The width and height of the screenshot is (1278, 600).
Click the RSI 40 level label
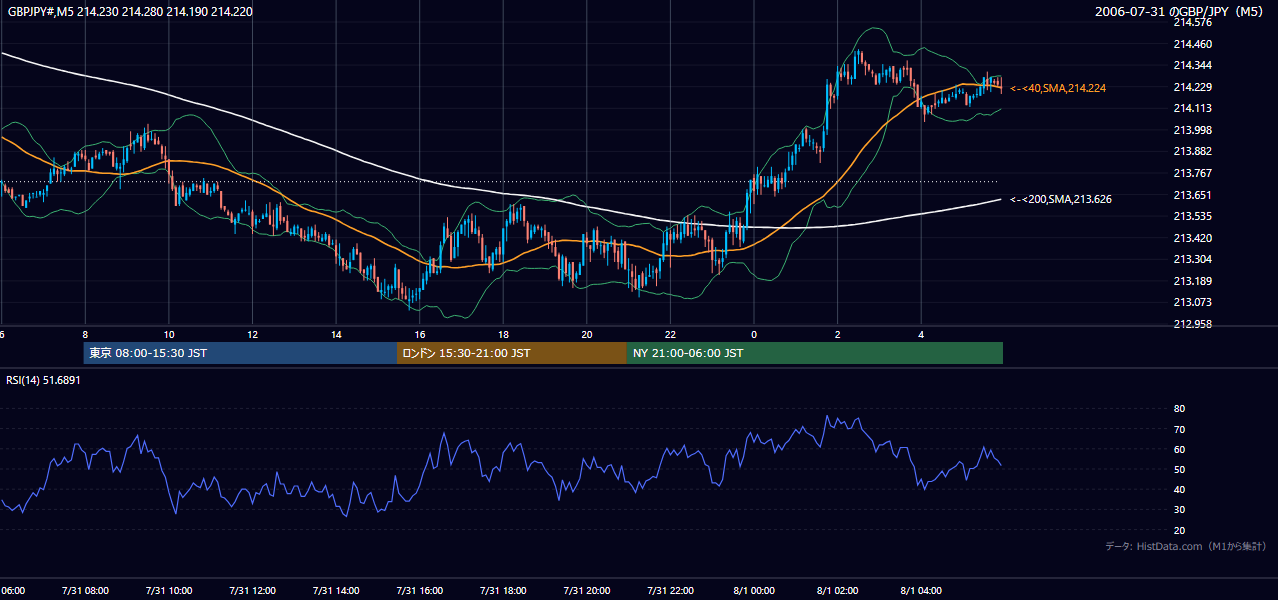(x=1179, y=489)
